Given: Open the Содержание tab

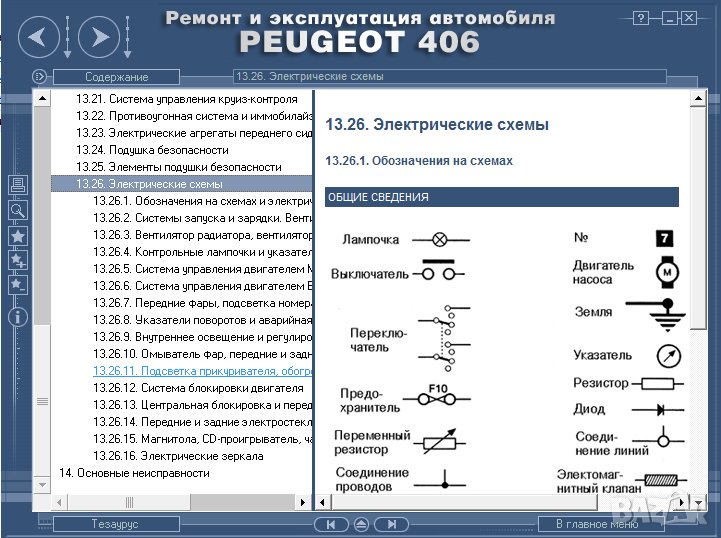Looking at the screenshot, I should tap(116, 77).
